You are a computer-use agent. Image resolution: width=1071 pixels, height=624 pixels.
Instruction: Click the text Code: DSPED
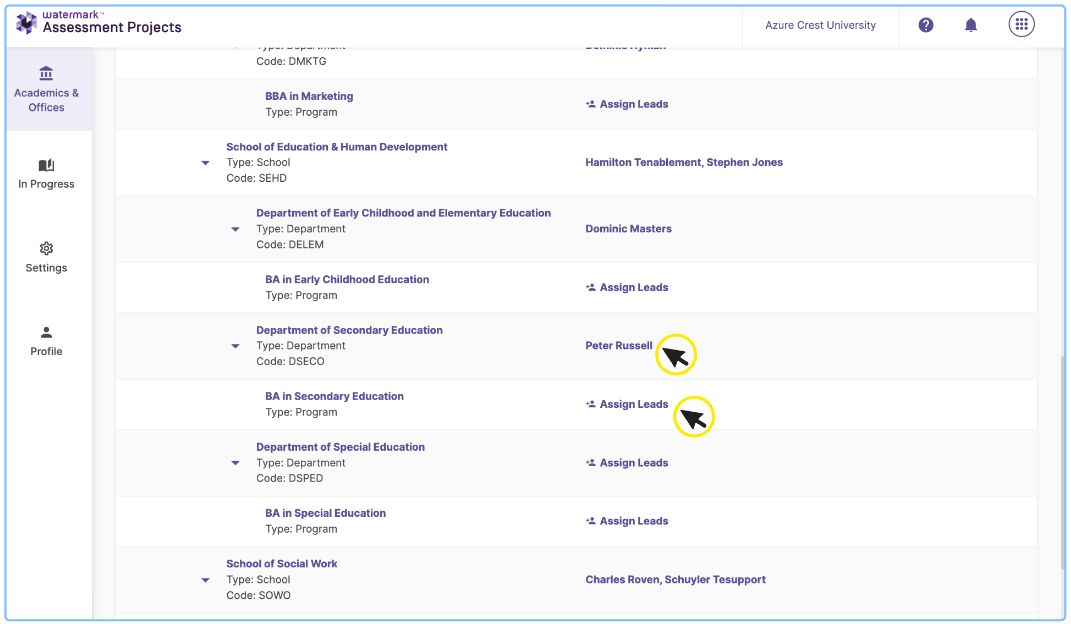pos(290,479)
